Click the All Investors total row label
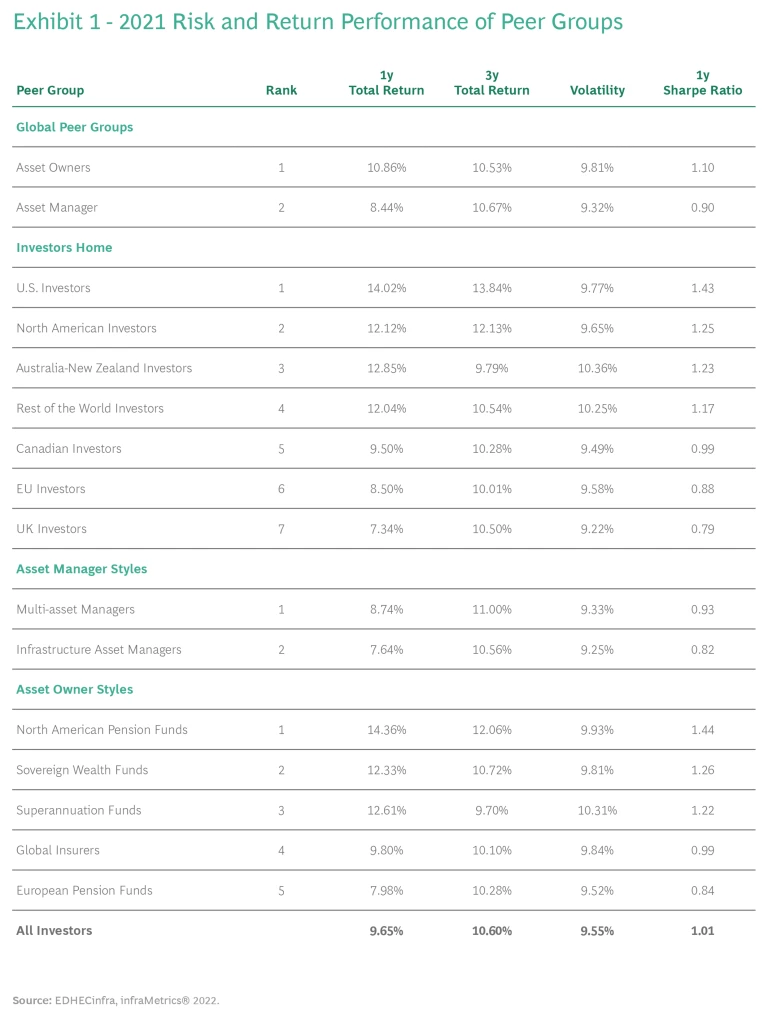Viewport: 768px width, 1018px height. 54,930
